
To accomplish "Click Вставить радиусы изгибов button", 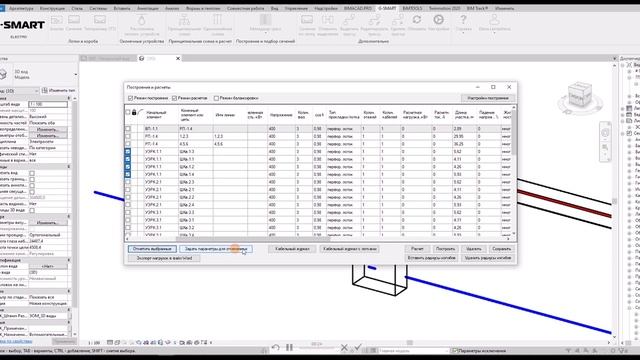I will coord(431,258).
